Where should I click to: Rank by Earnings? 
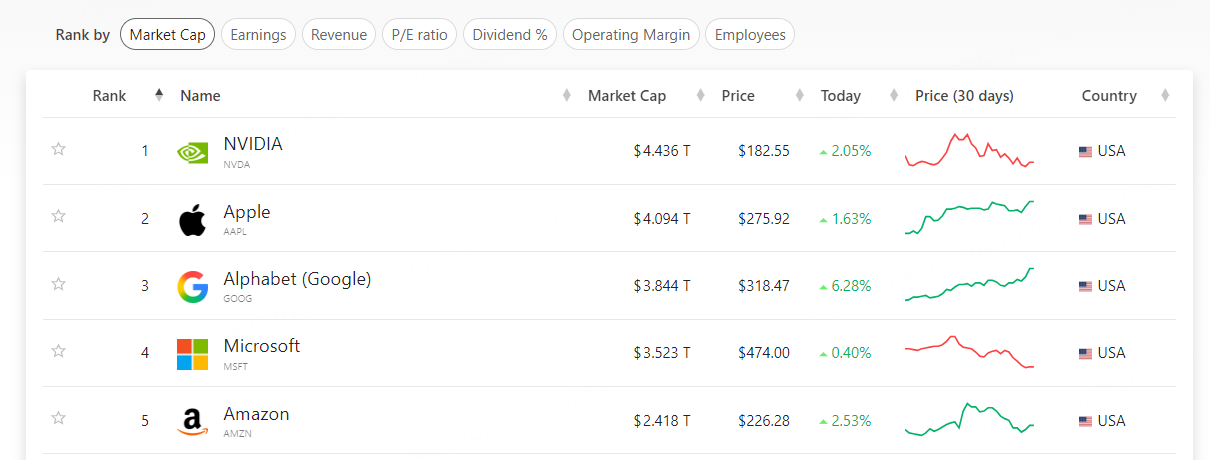(258, 35)
